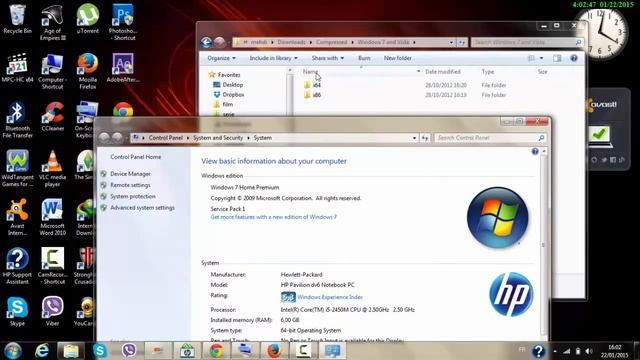Viewport: 640px width, 360px height.
Task: Open Control Panel Home link
Action: pyautogui.click(x=136, y=157)
